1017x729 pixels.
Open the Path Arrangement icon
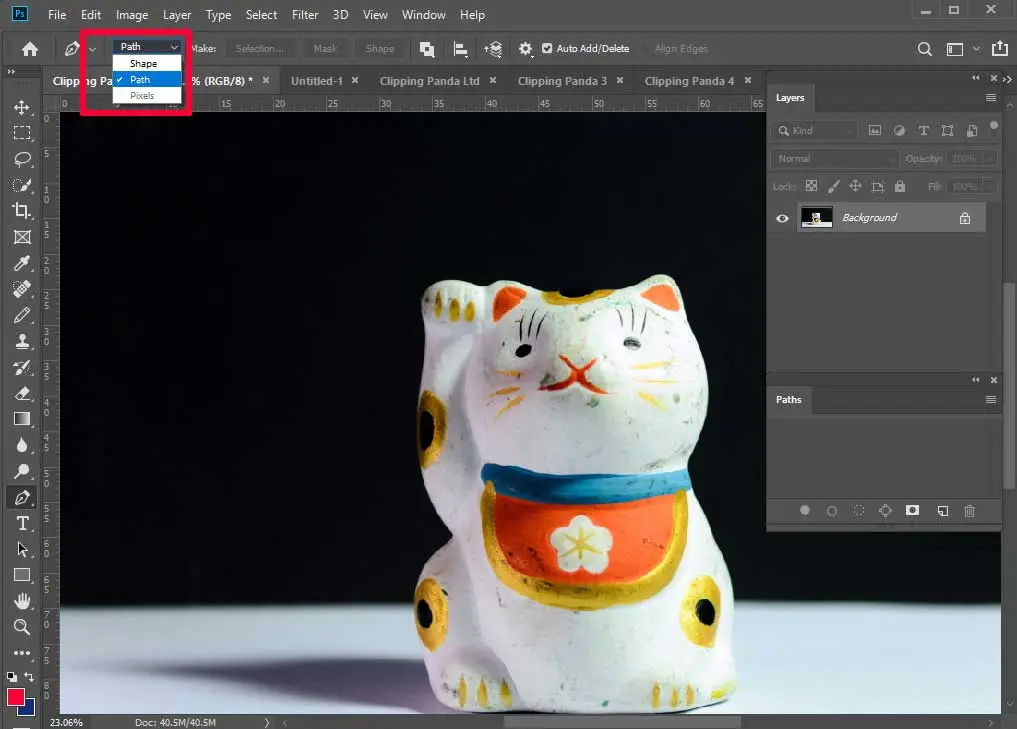click(493, 49)
